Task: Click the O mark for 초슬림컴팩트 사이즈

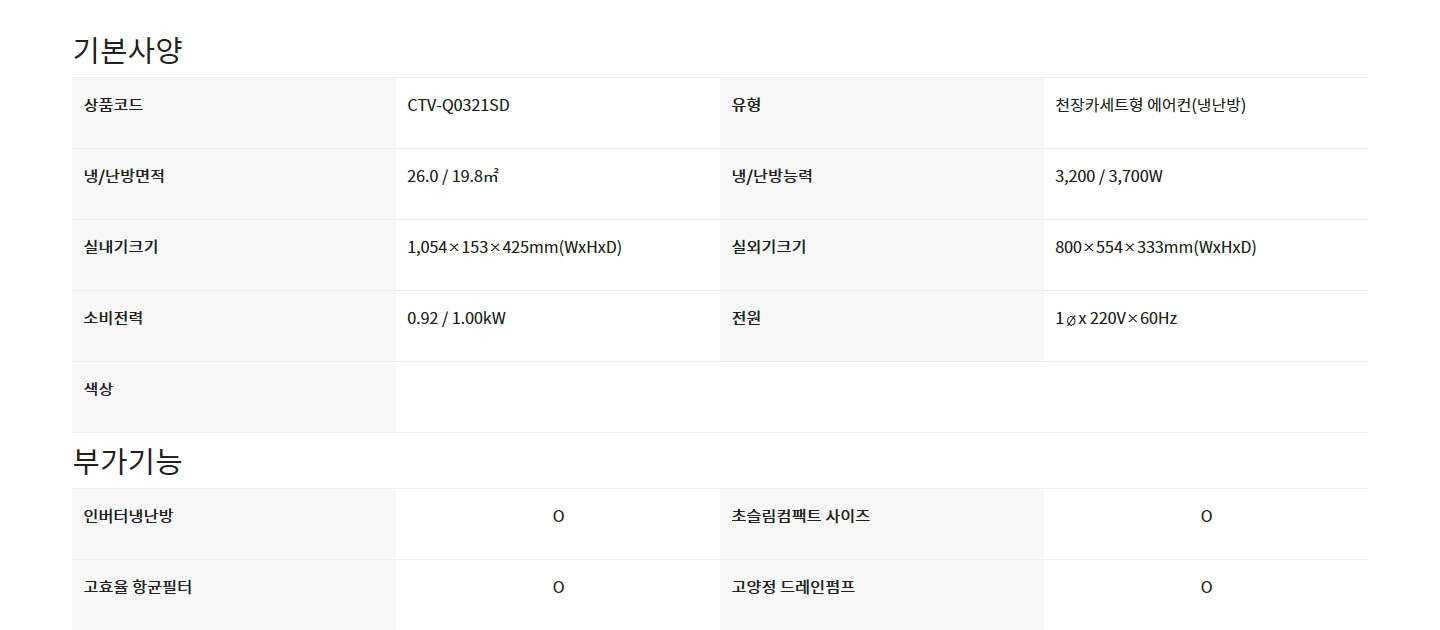Action: pyautogui.click(x=1206, y=516)
